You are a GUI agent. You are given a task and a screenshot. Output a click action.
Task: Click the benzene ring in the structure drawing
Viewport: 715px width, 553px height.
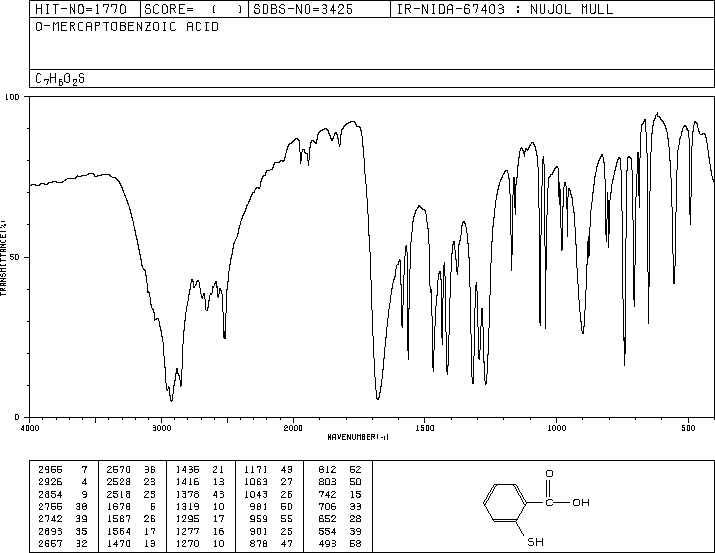[505, 503]
